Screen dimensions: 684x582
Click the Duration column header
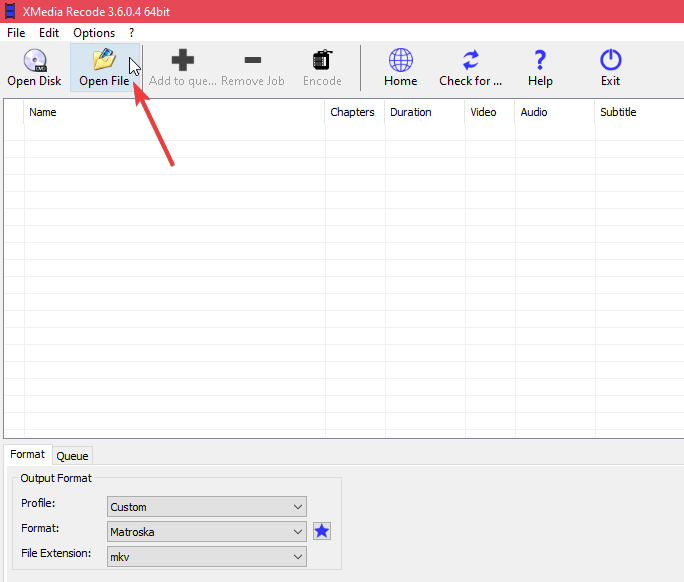[425, 112]
